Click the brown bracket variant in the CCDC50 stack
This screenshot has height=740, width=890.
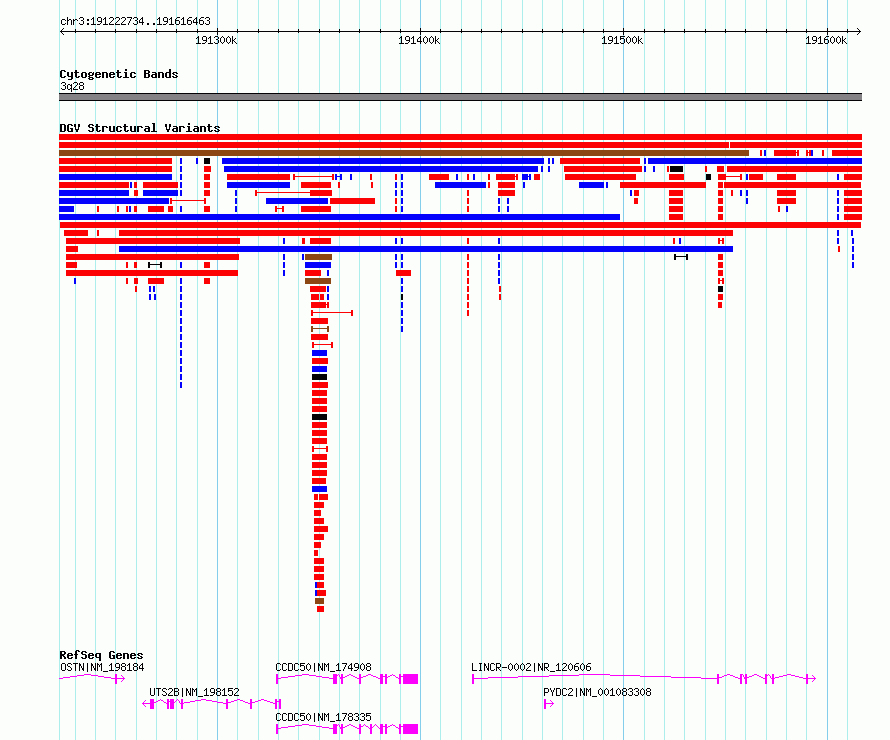320,329
